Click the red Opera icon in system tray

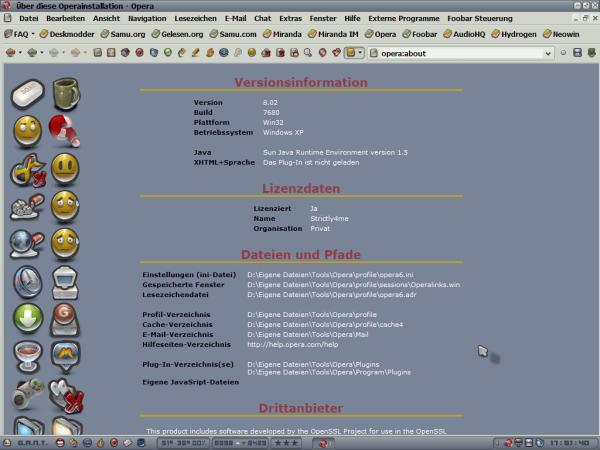508,443
